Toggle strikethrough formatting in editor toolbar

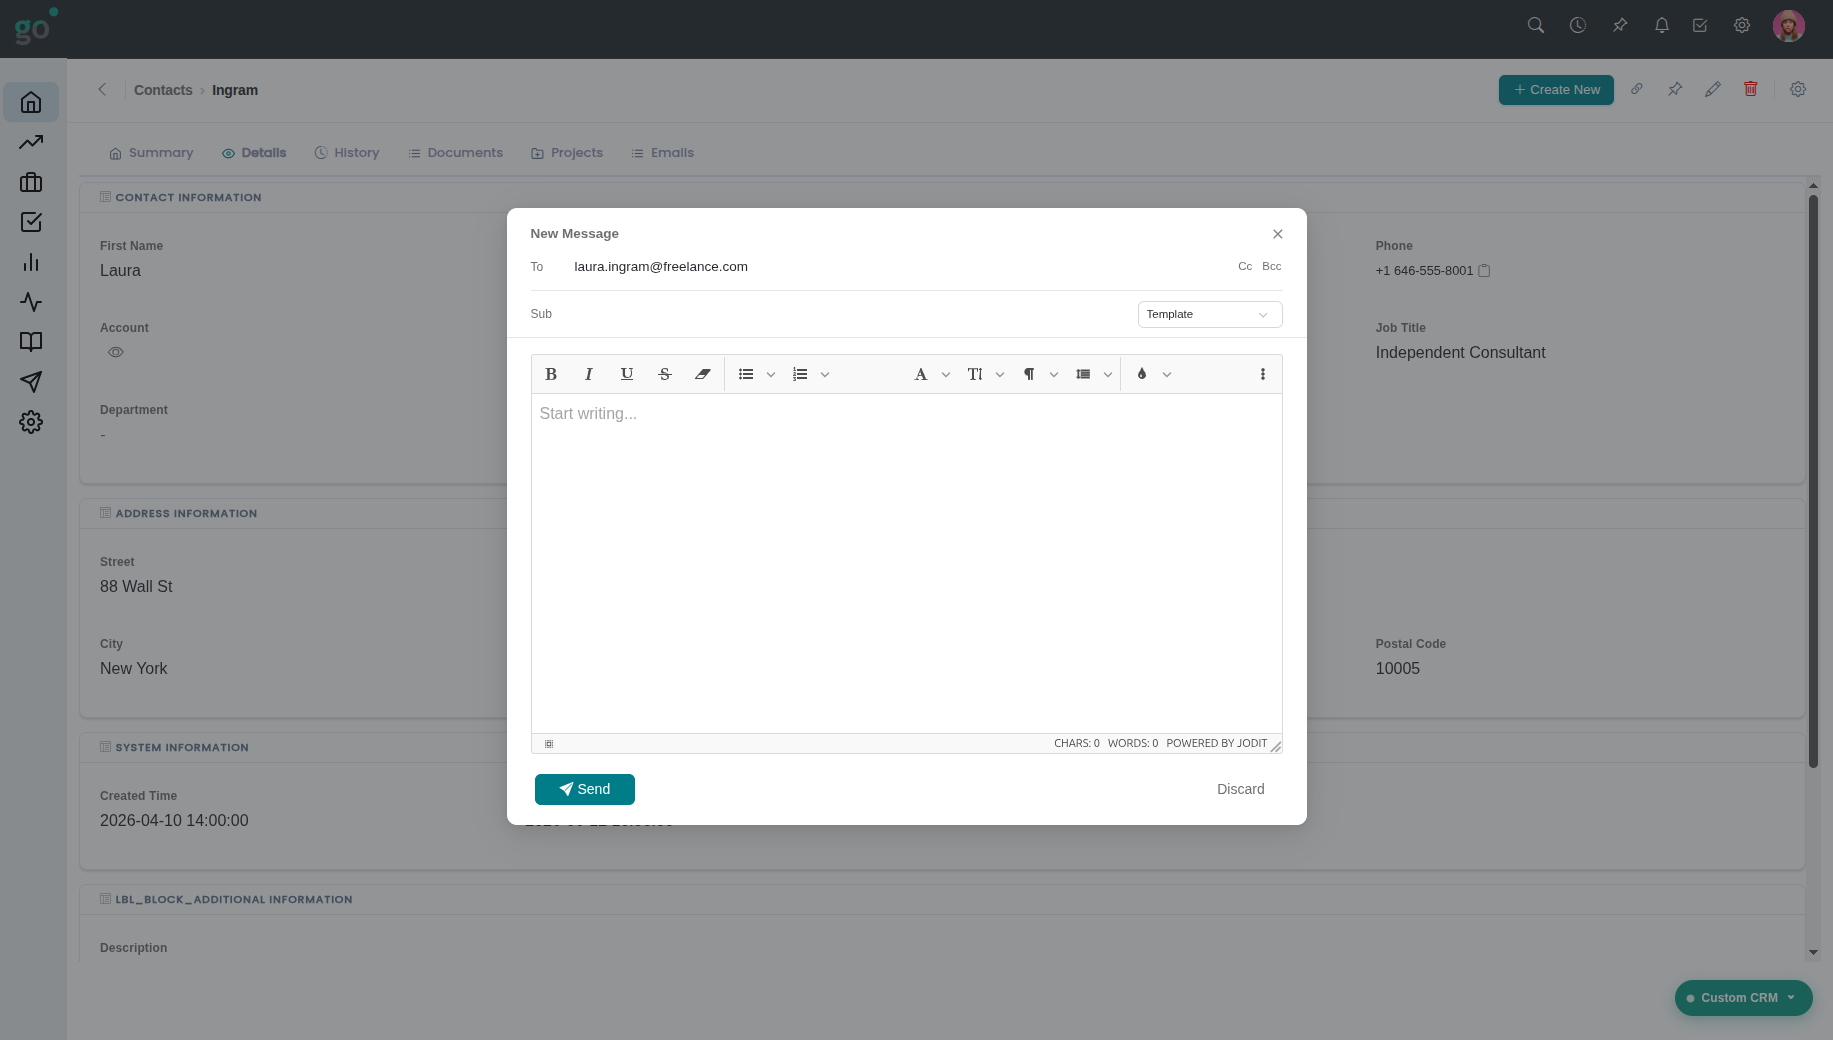tap(665, 374)
